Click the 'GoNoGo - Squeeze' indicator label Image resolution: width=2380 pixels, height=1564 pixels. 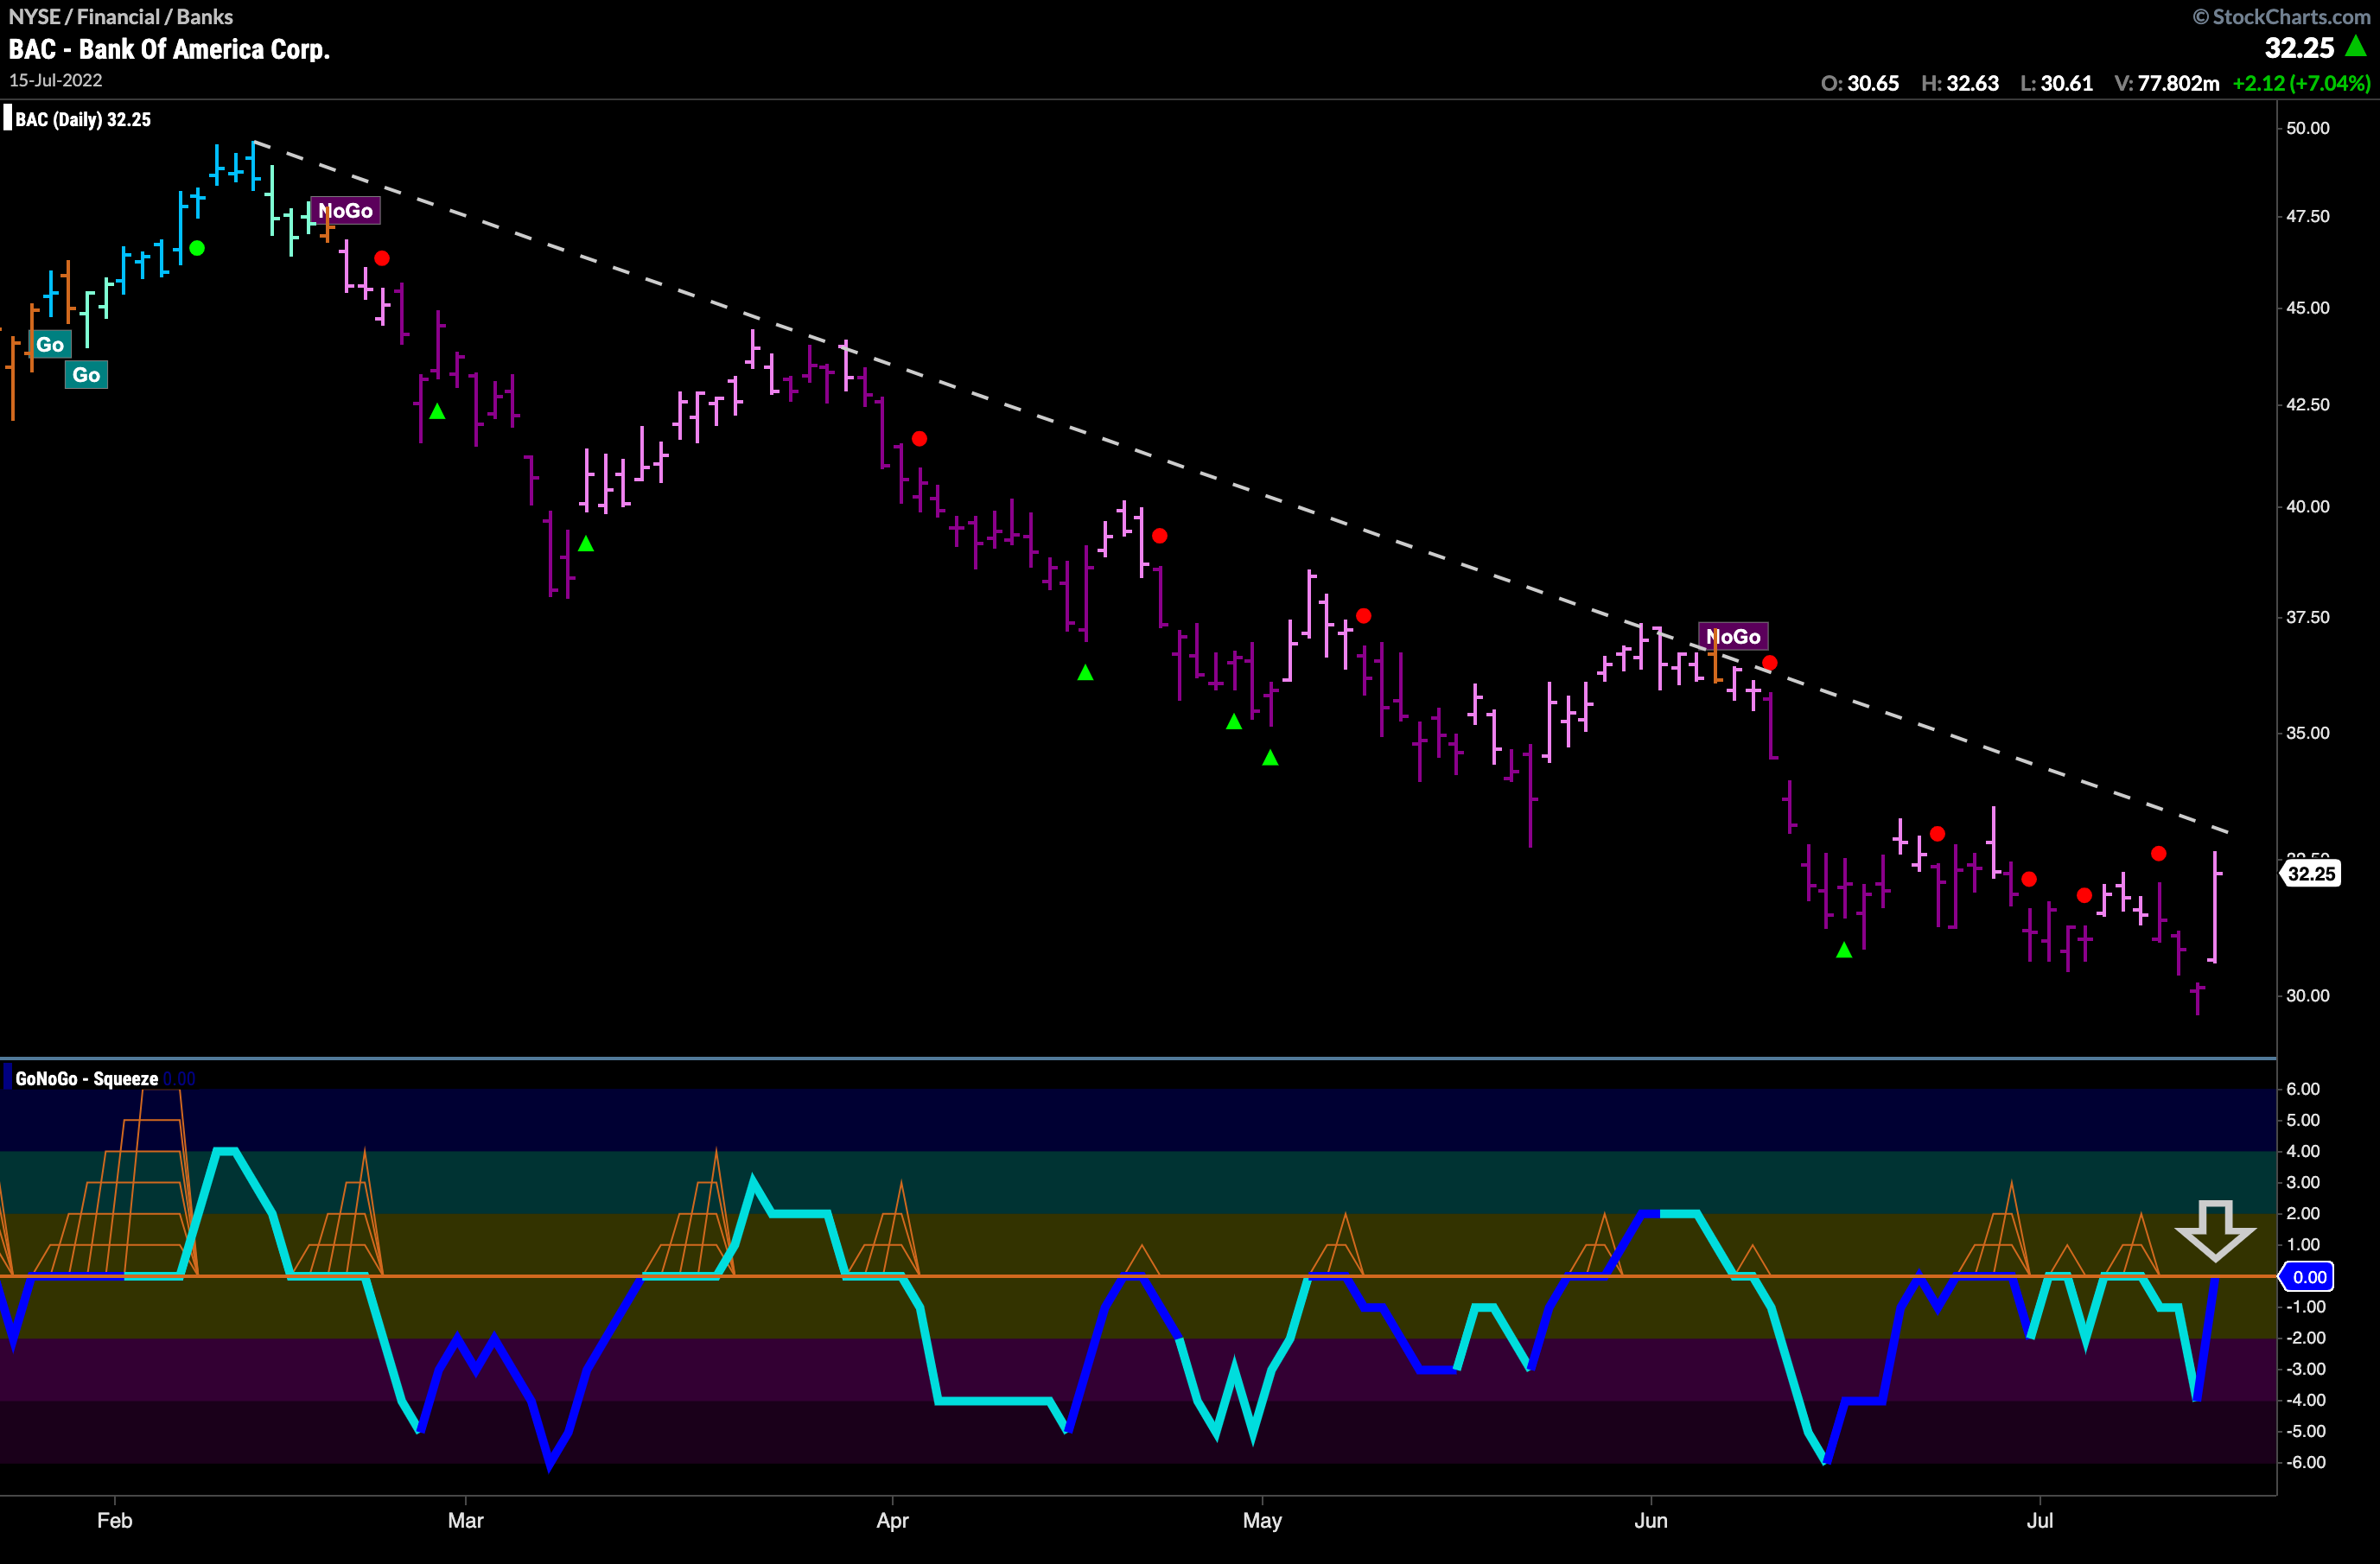tap(86, 1079)
